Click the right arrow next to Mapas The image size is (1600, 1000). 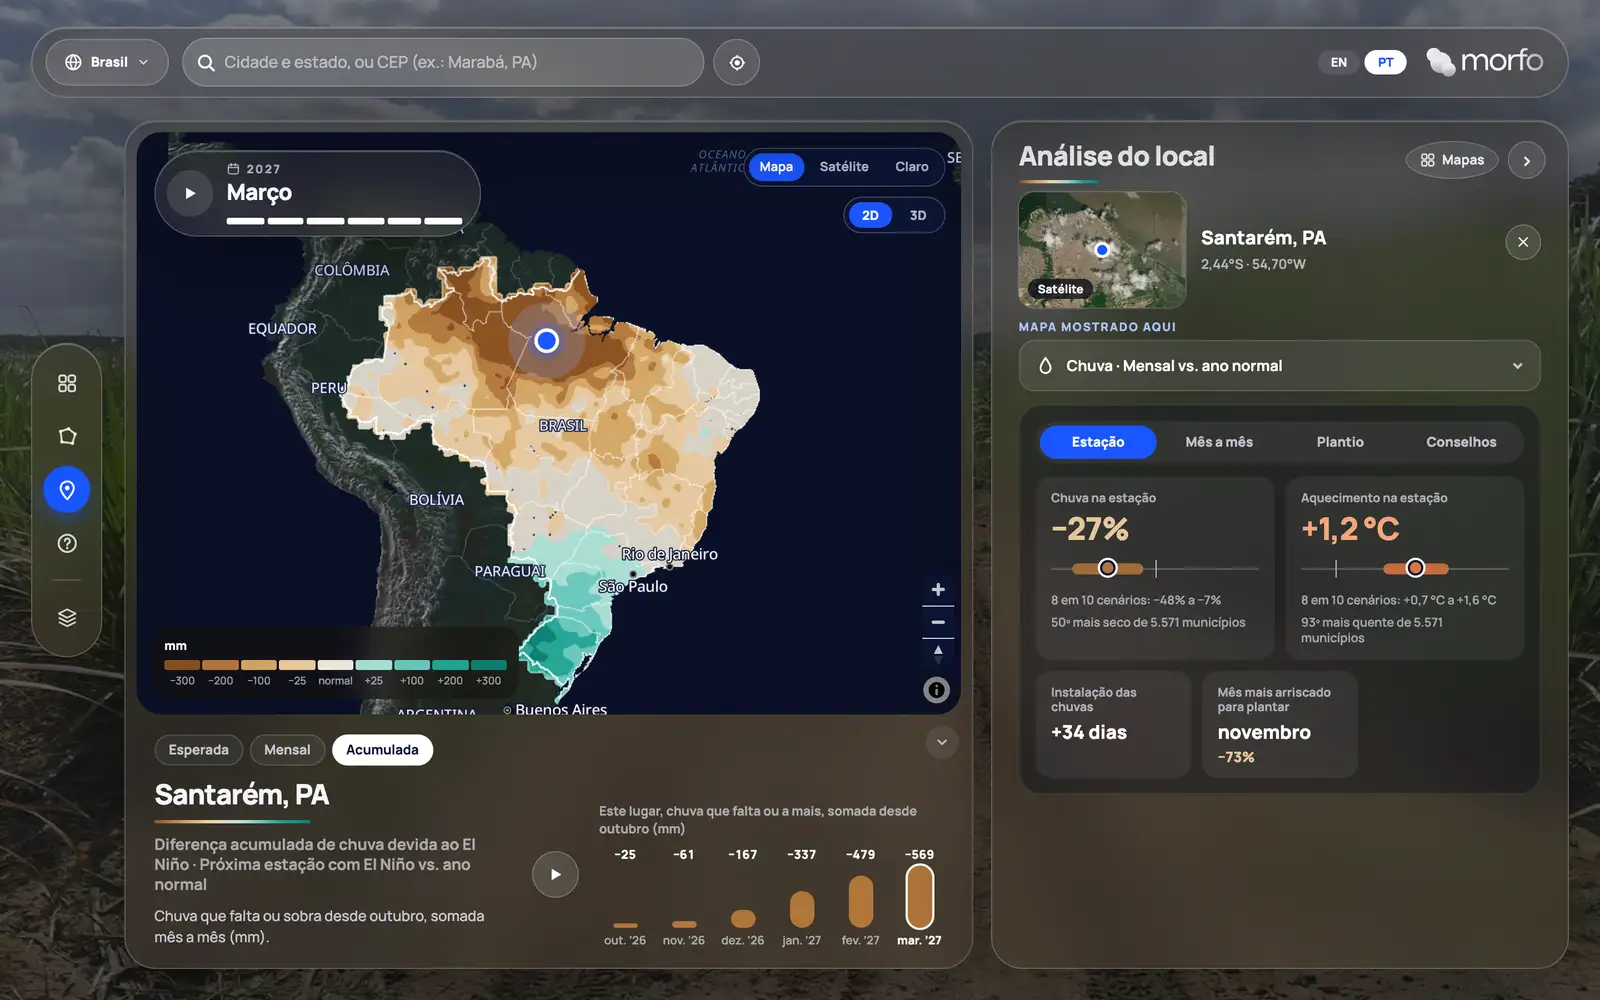click(1526, 160)
